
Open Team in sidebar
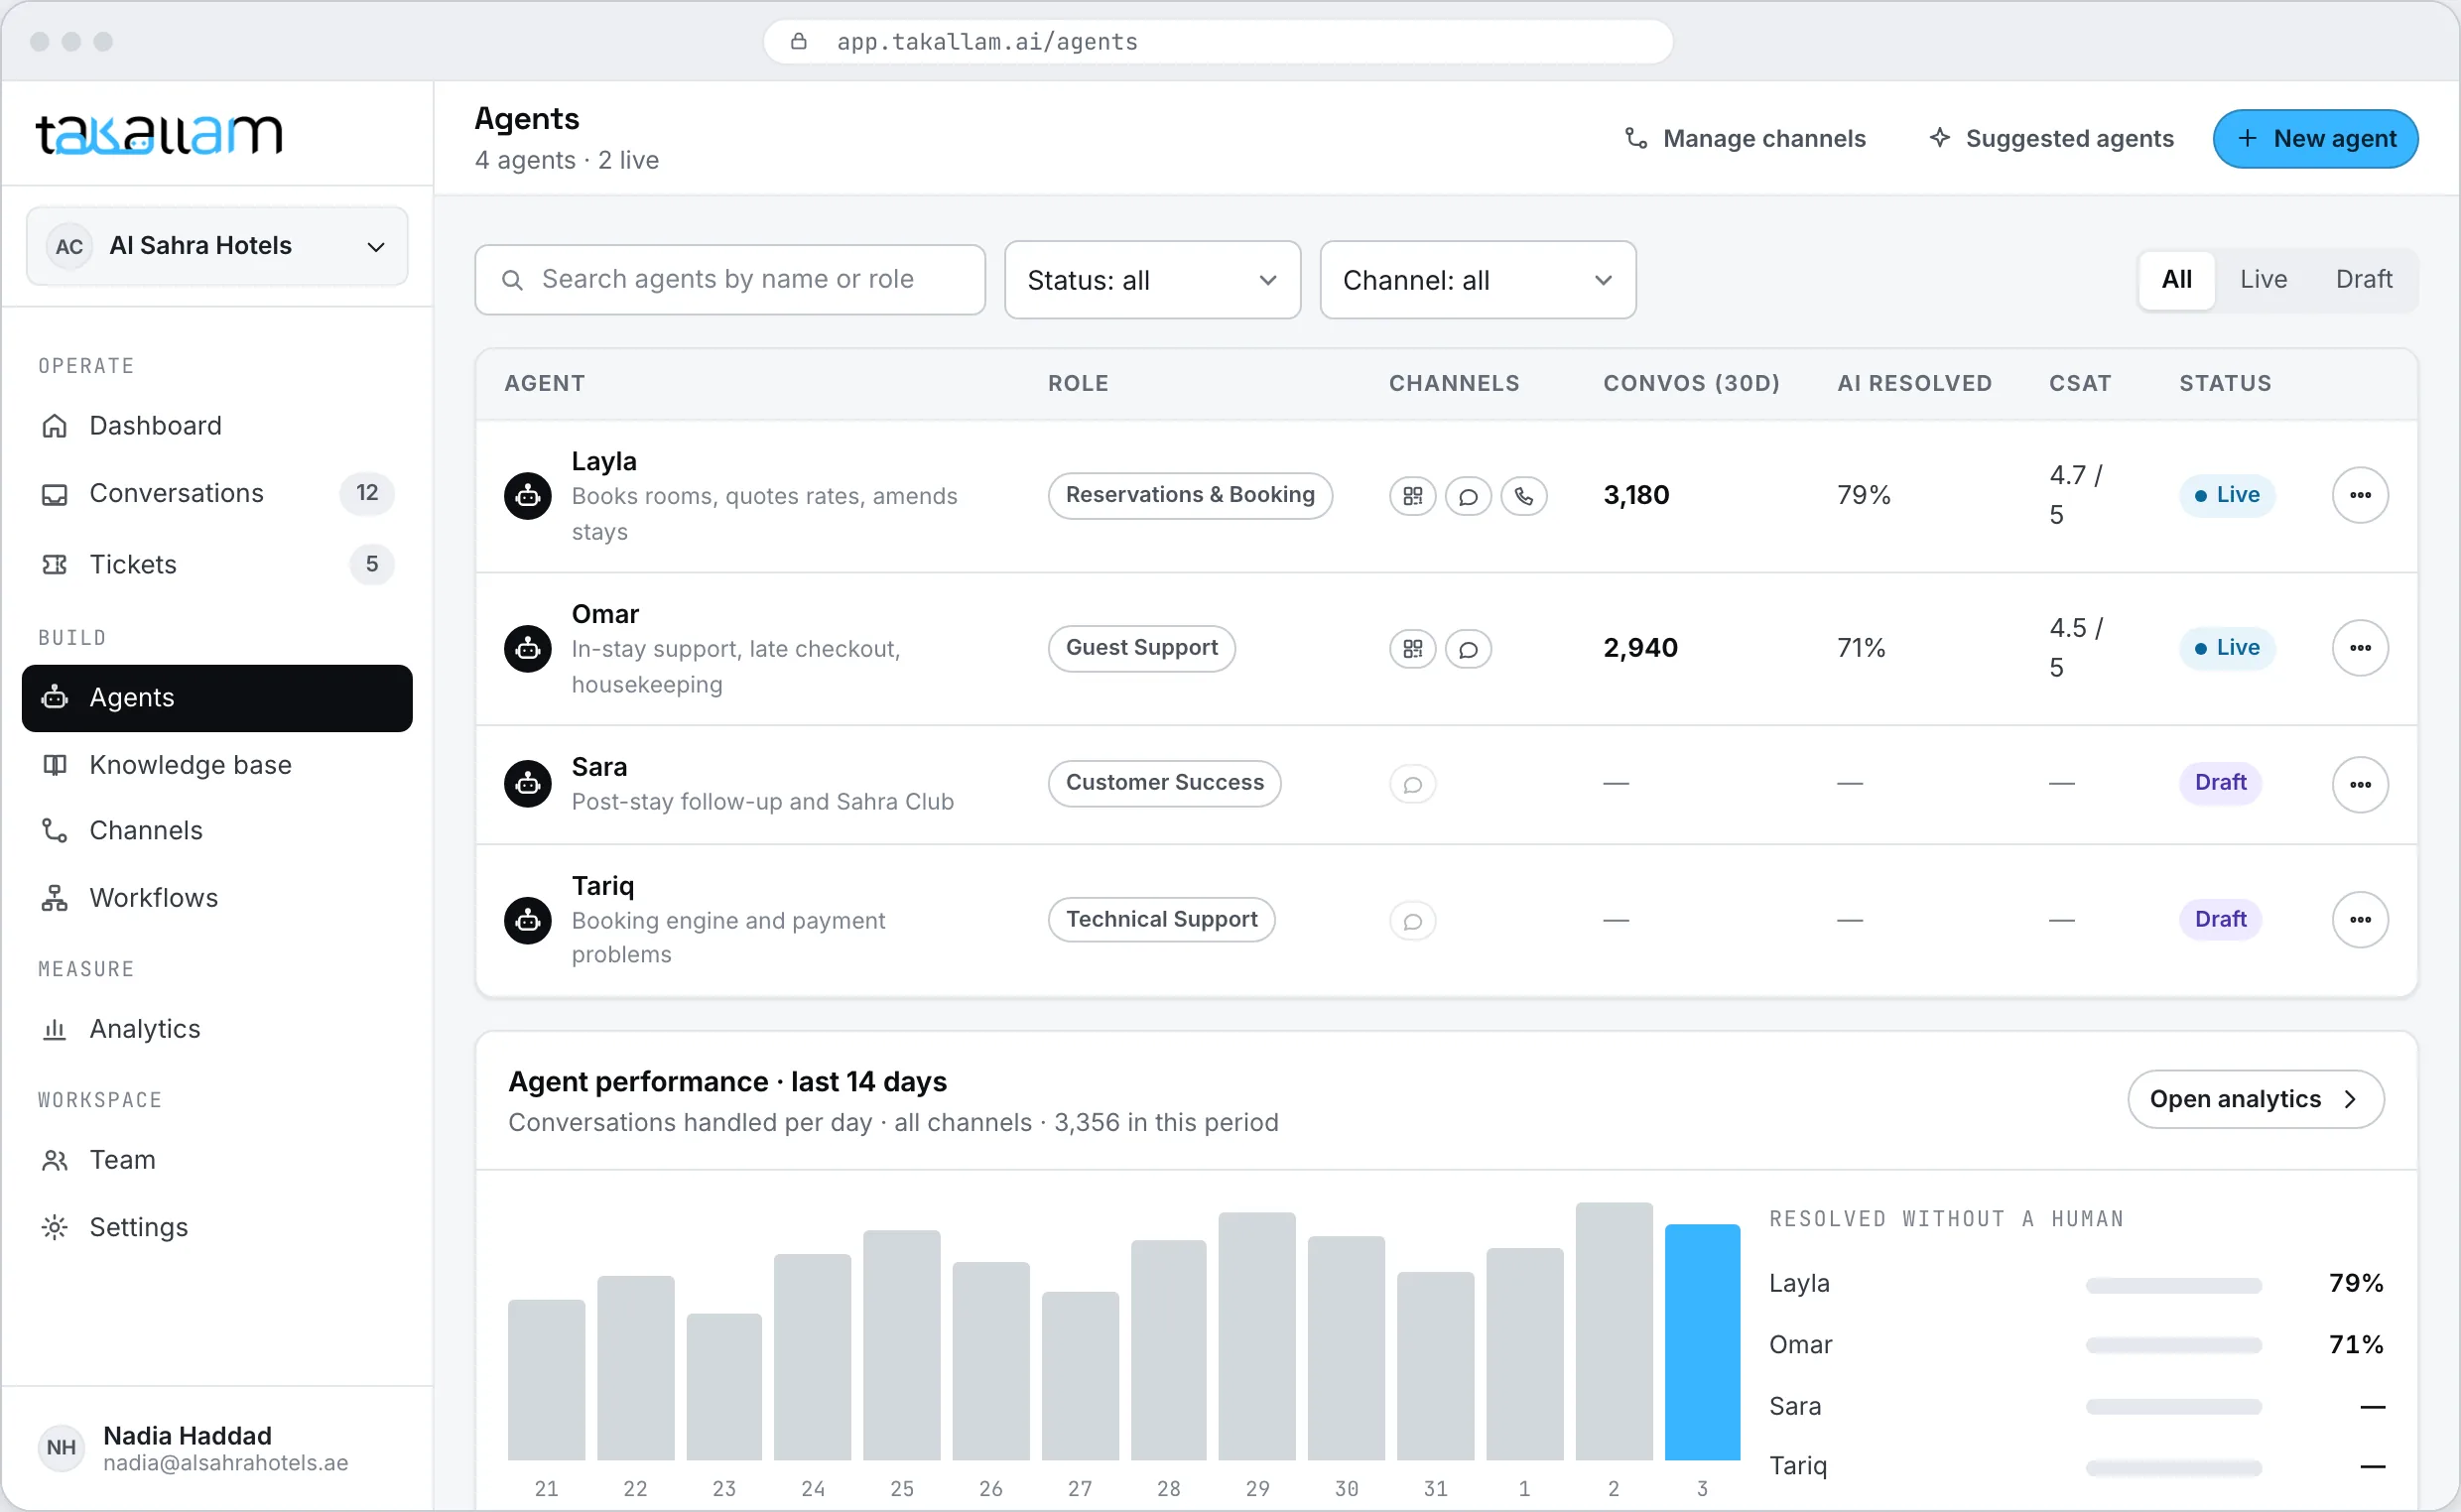(x=217, y=1160)
